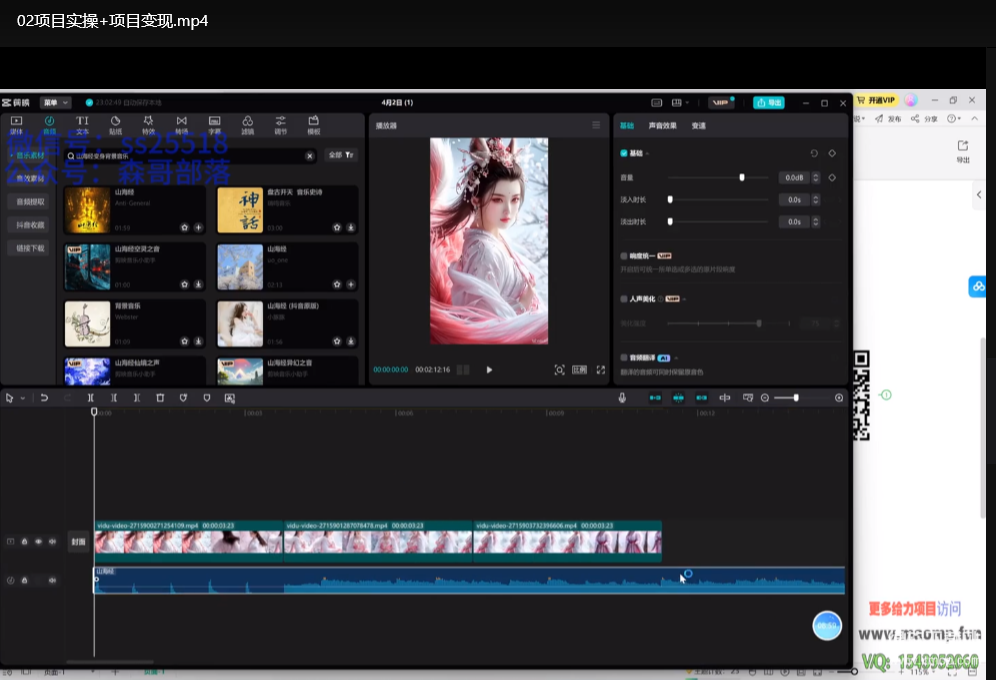The image size is (996, 680).
Task: Zoom in the timeline with plus icon
Action: coord(839,397)
